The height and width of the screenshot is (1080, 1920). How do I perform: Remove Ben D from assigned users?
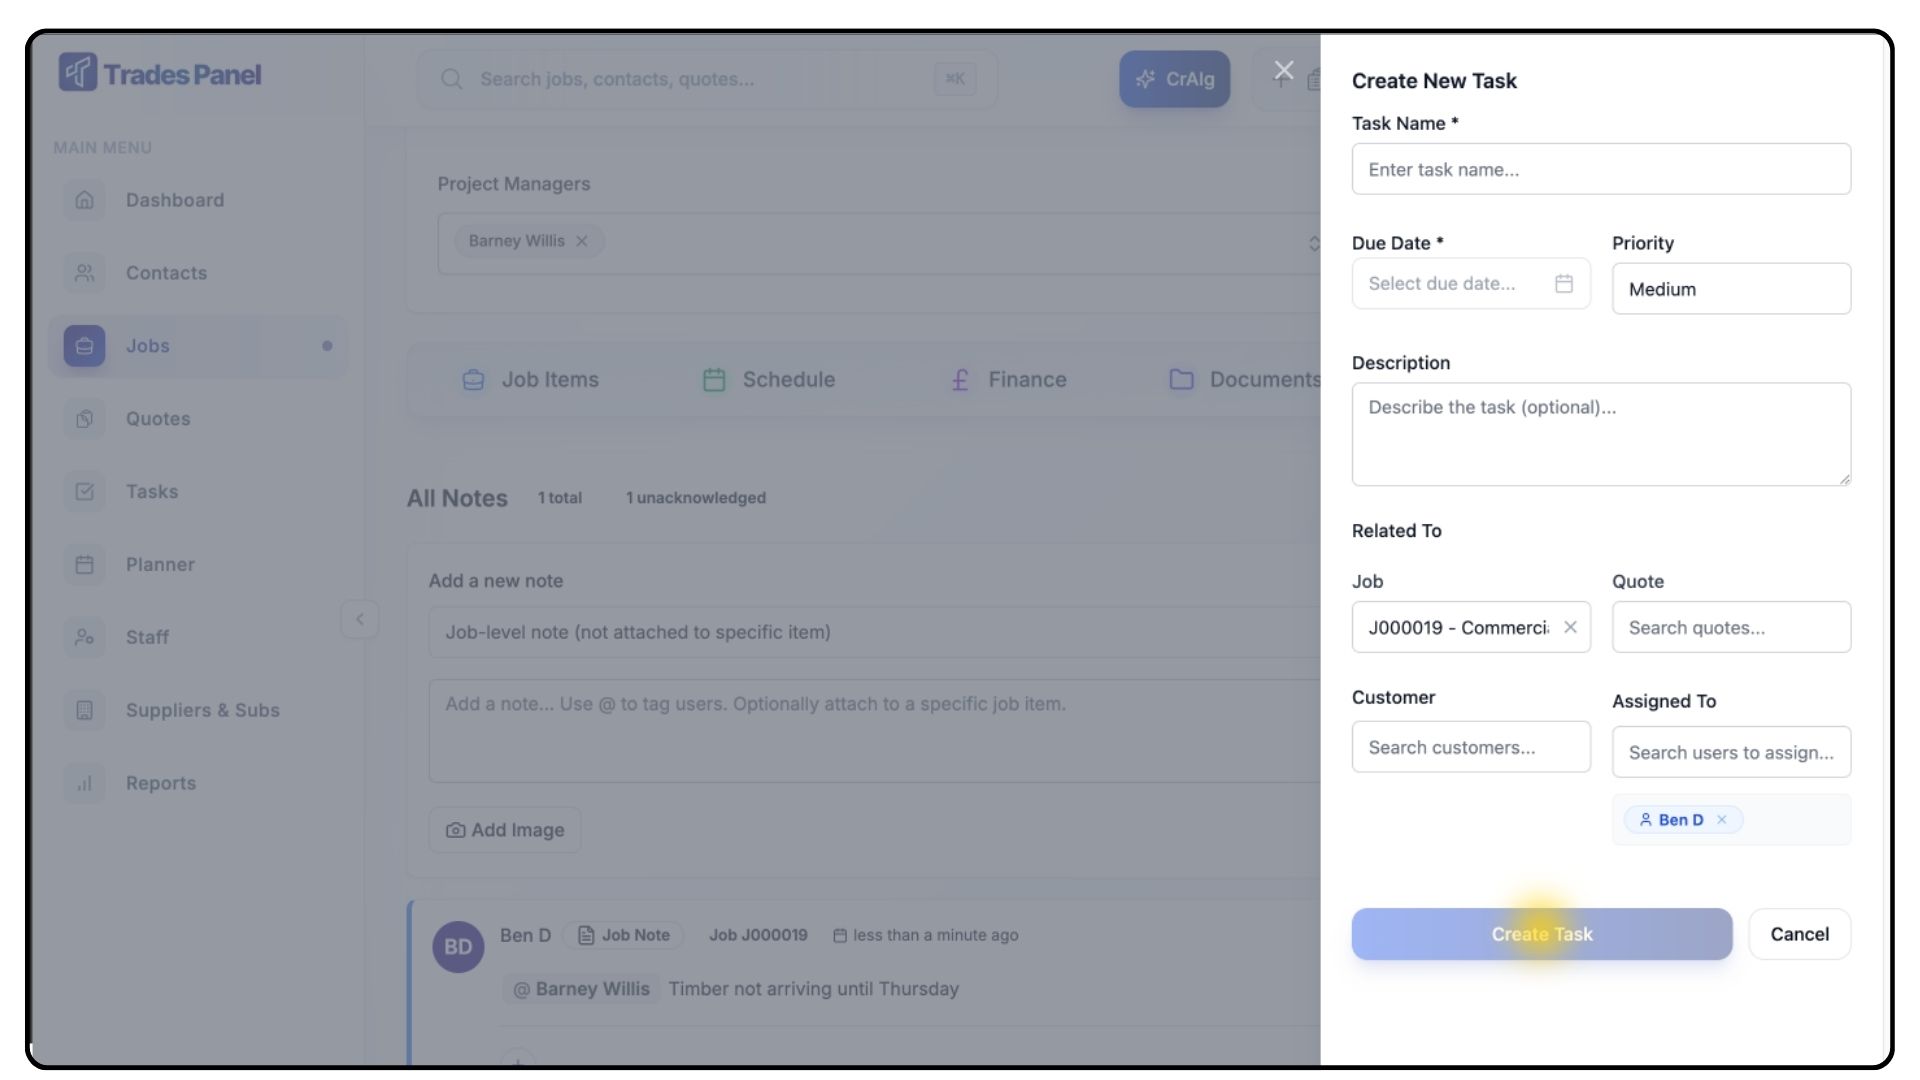coord(1722,820)
